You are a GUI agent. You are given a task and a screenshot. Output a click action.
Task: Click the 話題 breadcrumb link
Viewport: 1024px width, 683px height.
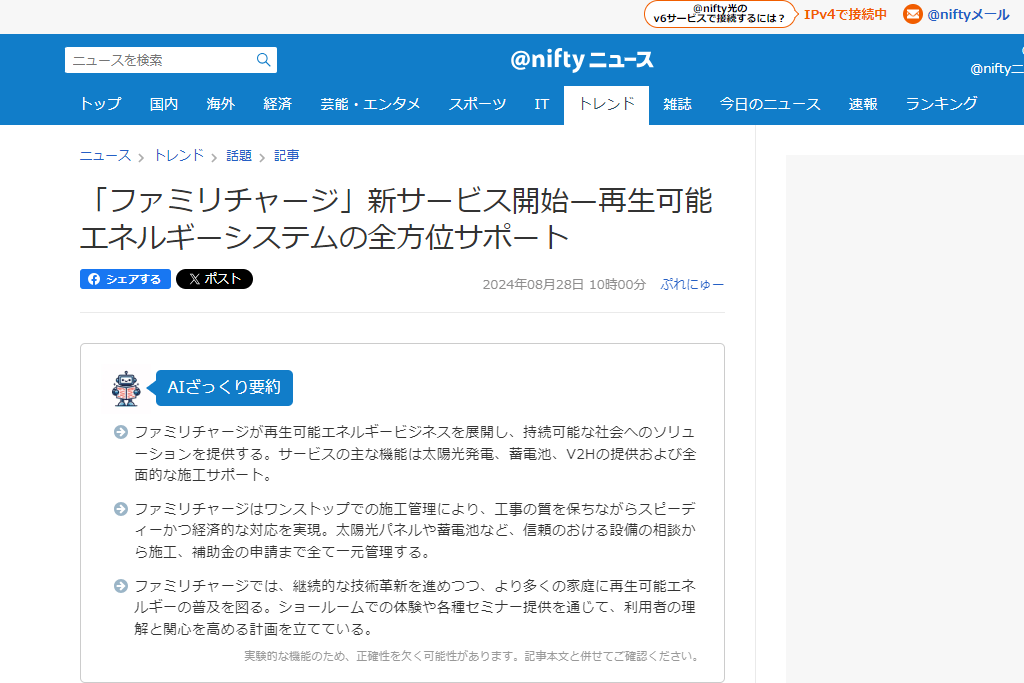pyautogui.click(x=239, y=155)
